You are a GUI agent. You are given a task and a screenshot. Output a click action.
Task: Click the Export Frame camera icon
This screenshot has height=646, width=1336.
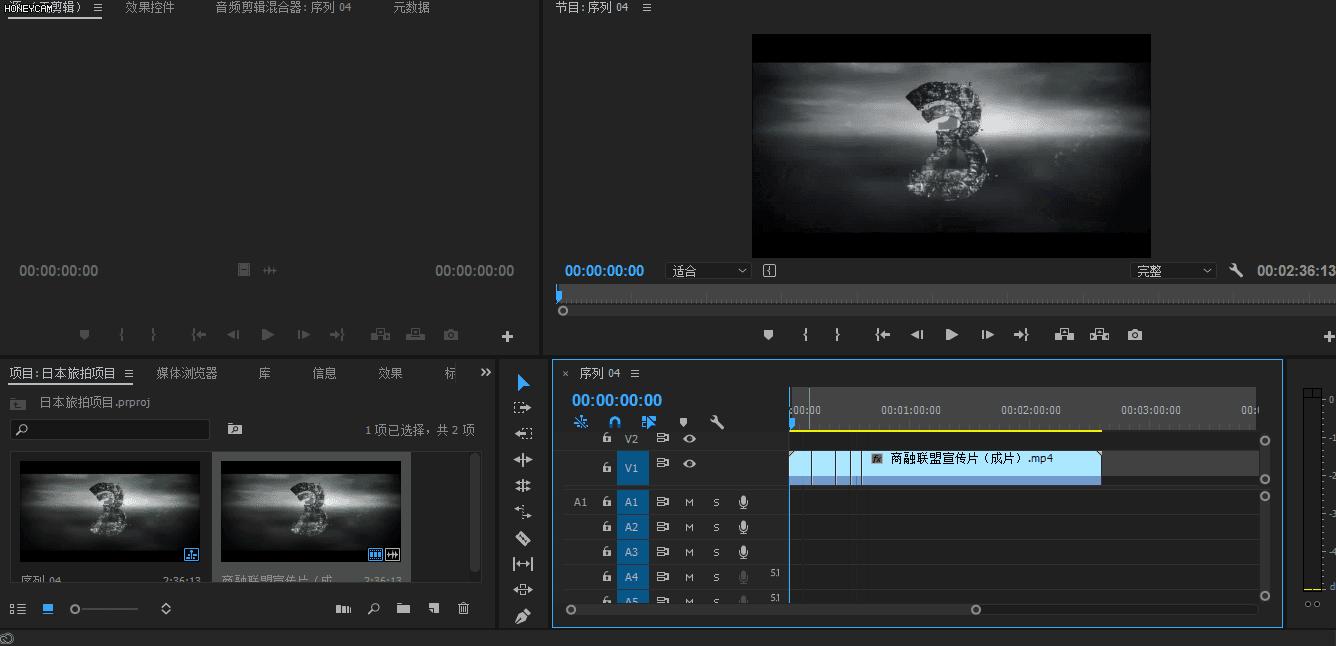click(1134, 335)
